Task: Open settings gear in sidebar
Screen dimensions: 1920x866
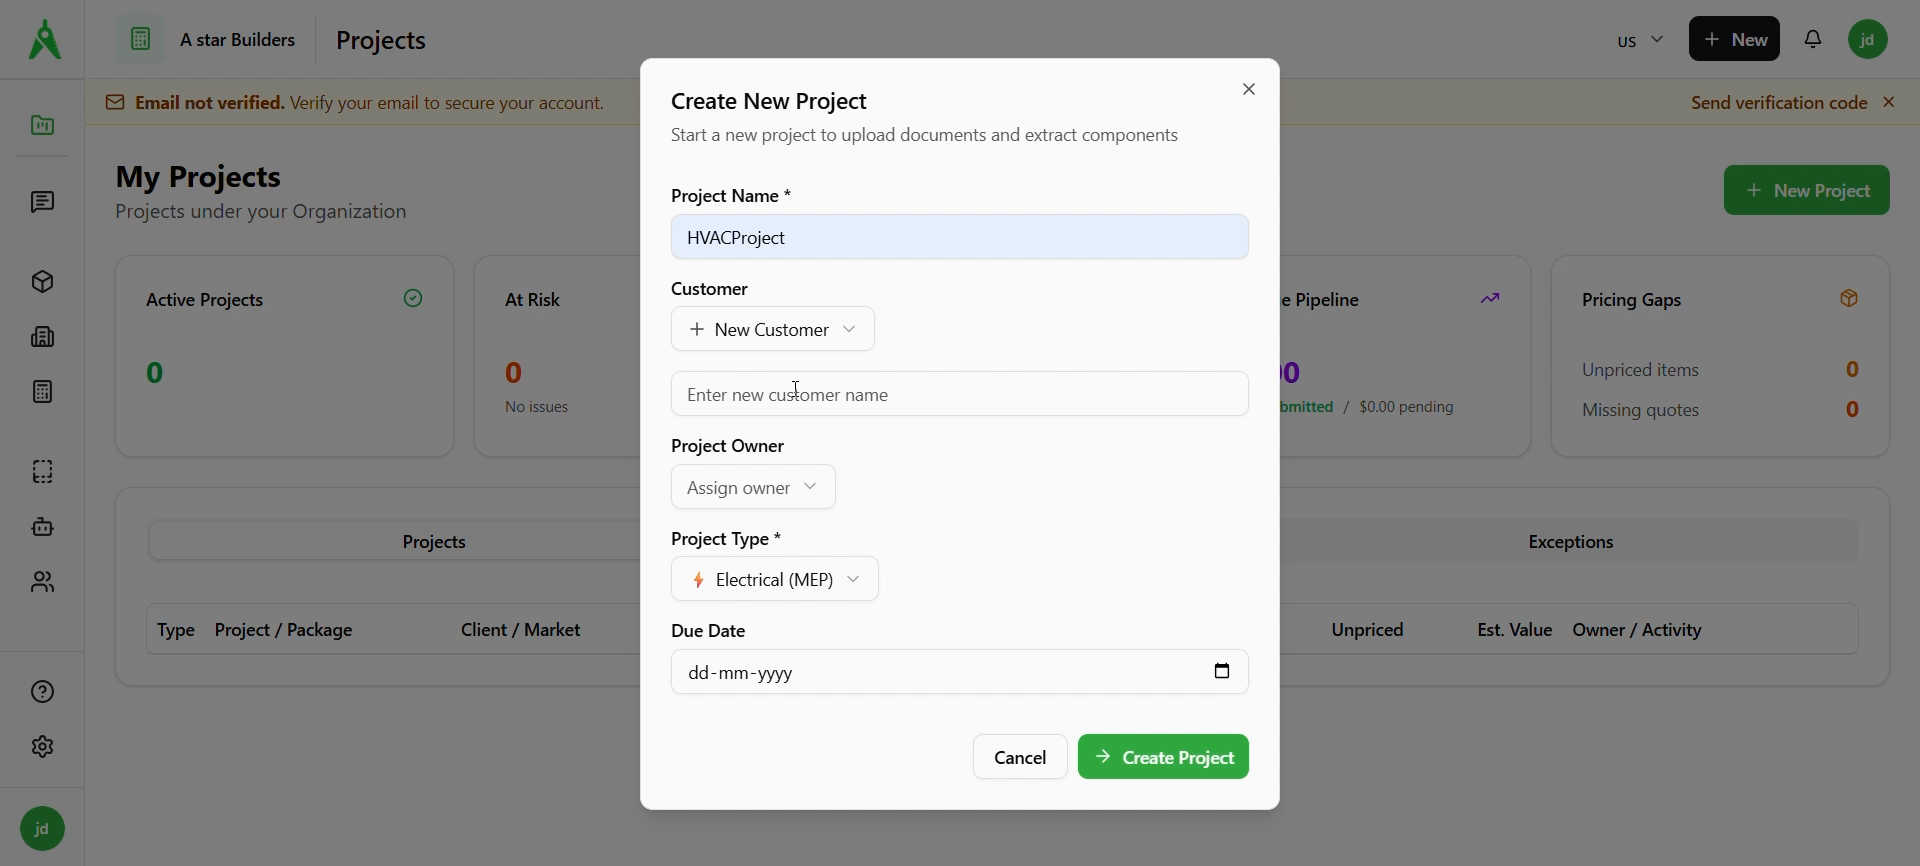Action: point(42,747)
